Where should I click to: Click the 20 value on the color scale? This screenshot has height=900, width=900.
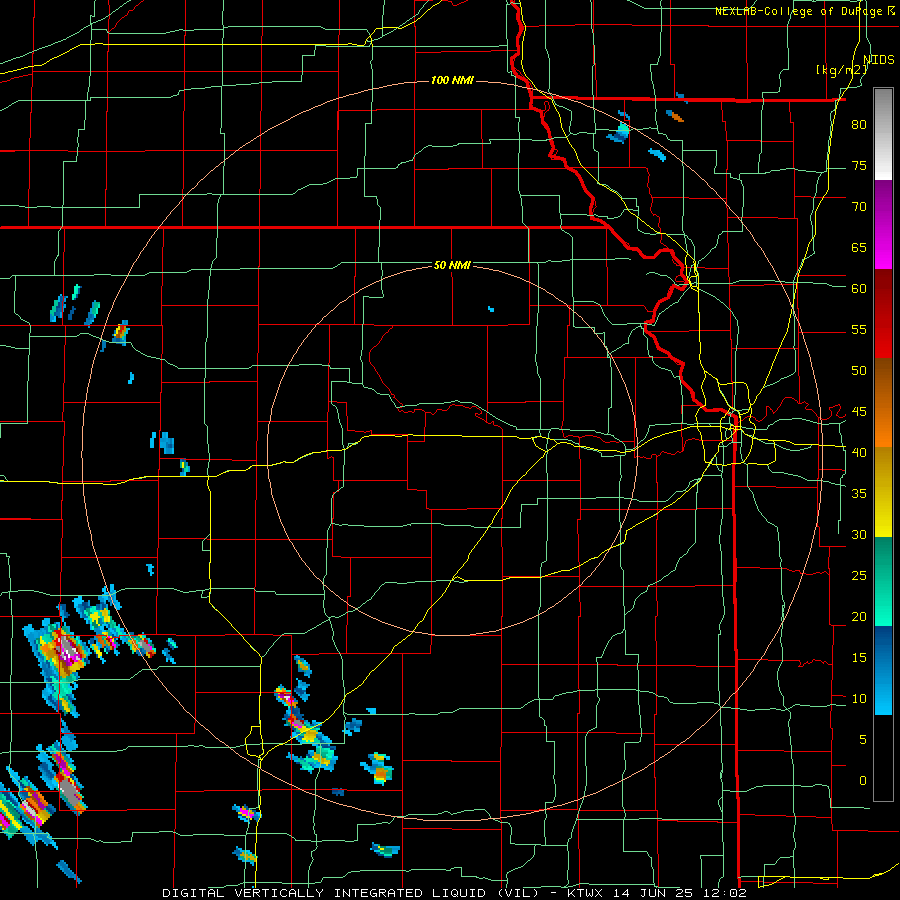click(859, 616)
